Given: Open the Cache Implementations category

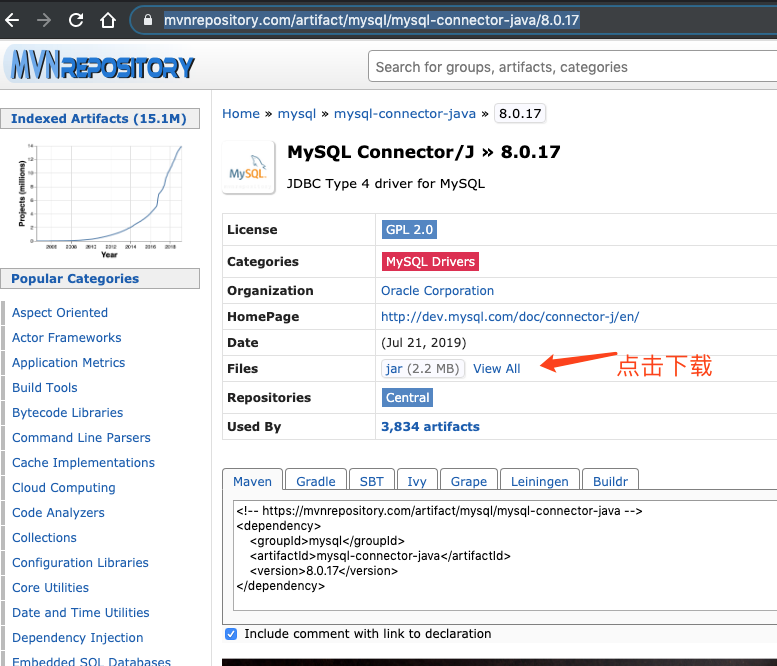Looking at the screenshot, I should click(83, 463).
